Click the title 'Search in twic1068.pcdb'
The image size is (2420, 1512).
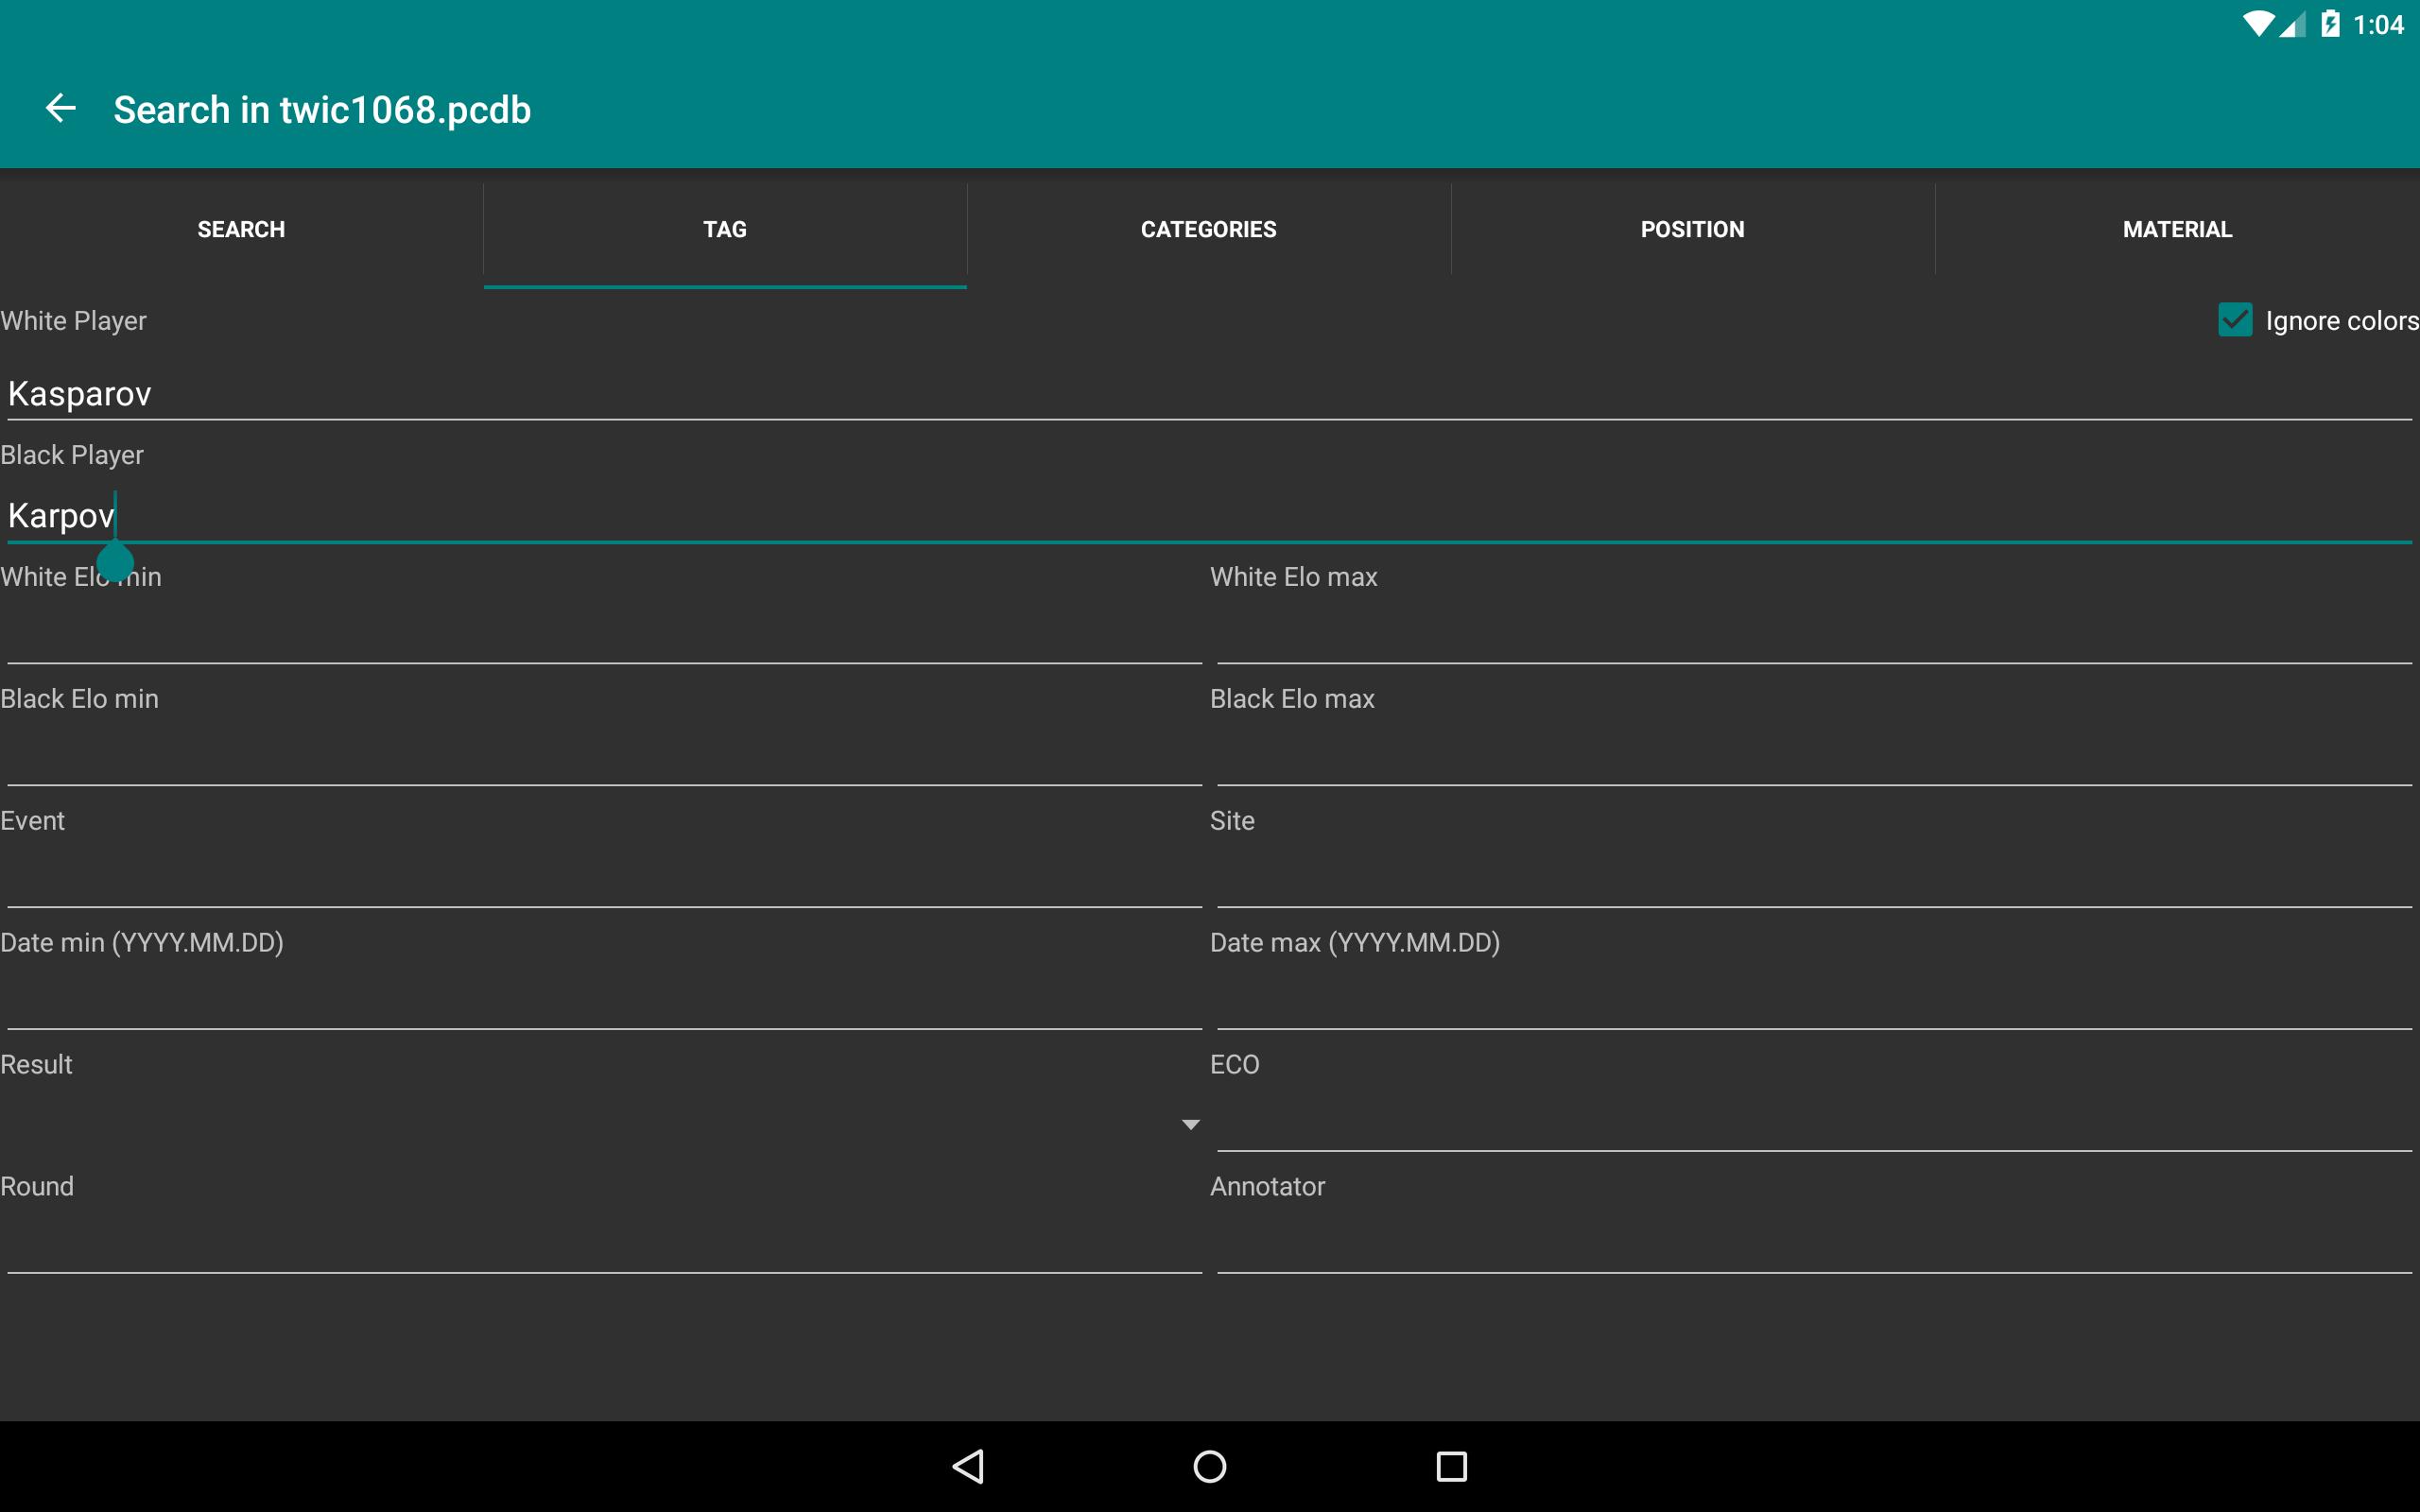tap(322, 110)
